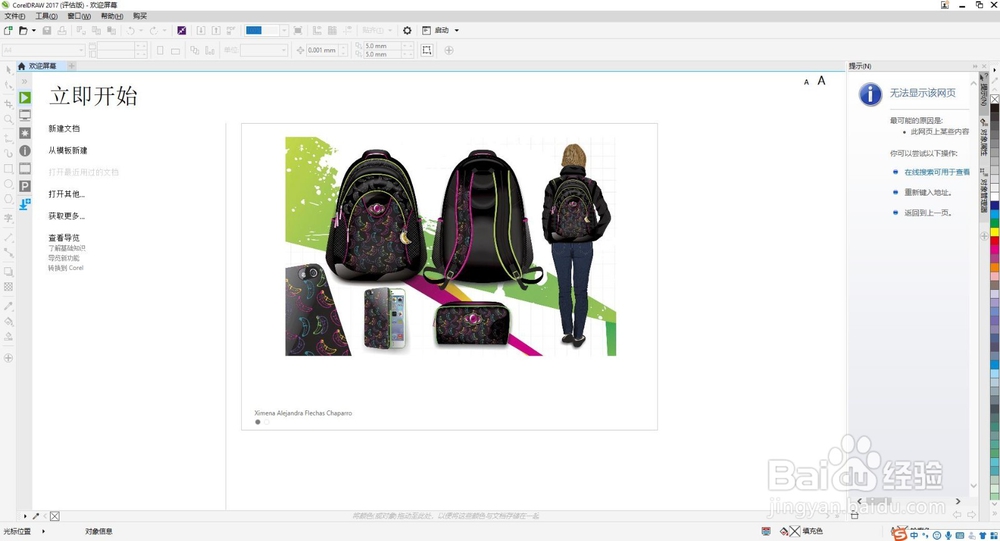Open the Product details P icon

tap(25, 186)
